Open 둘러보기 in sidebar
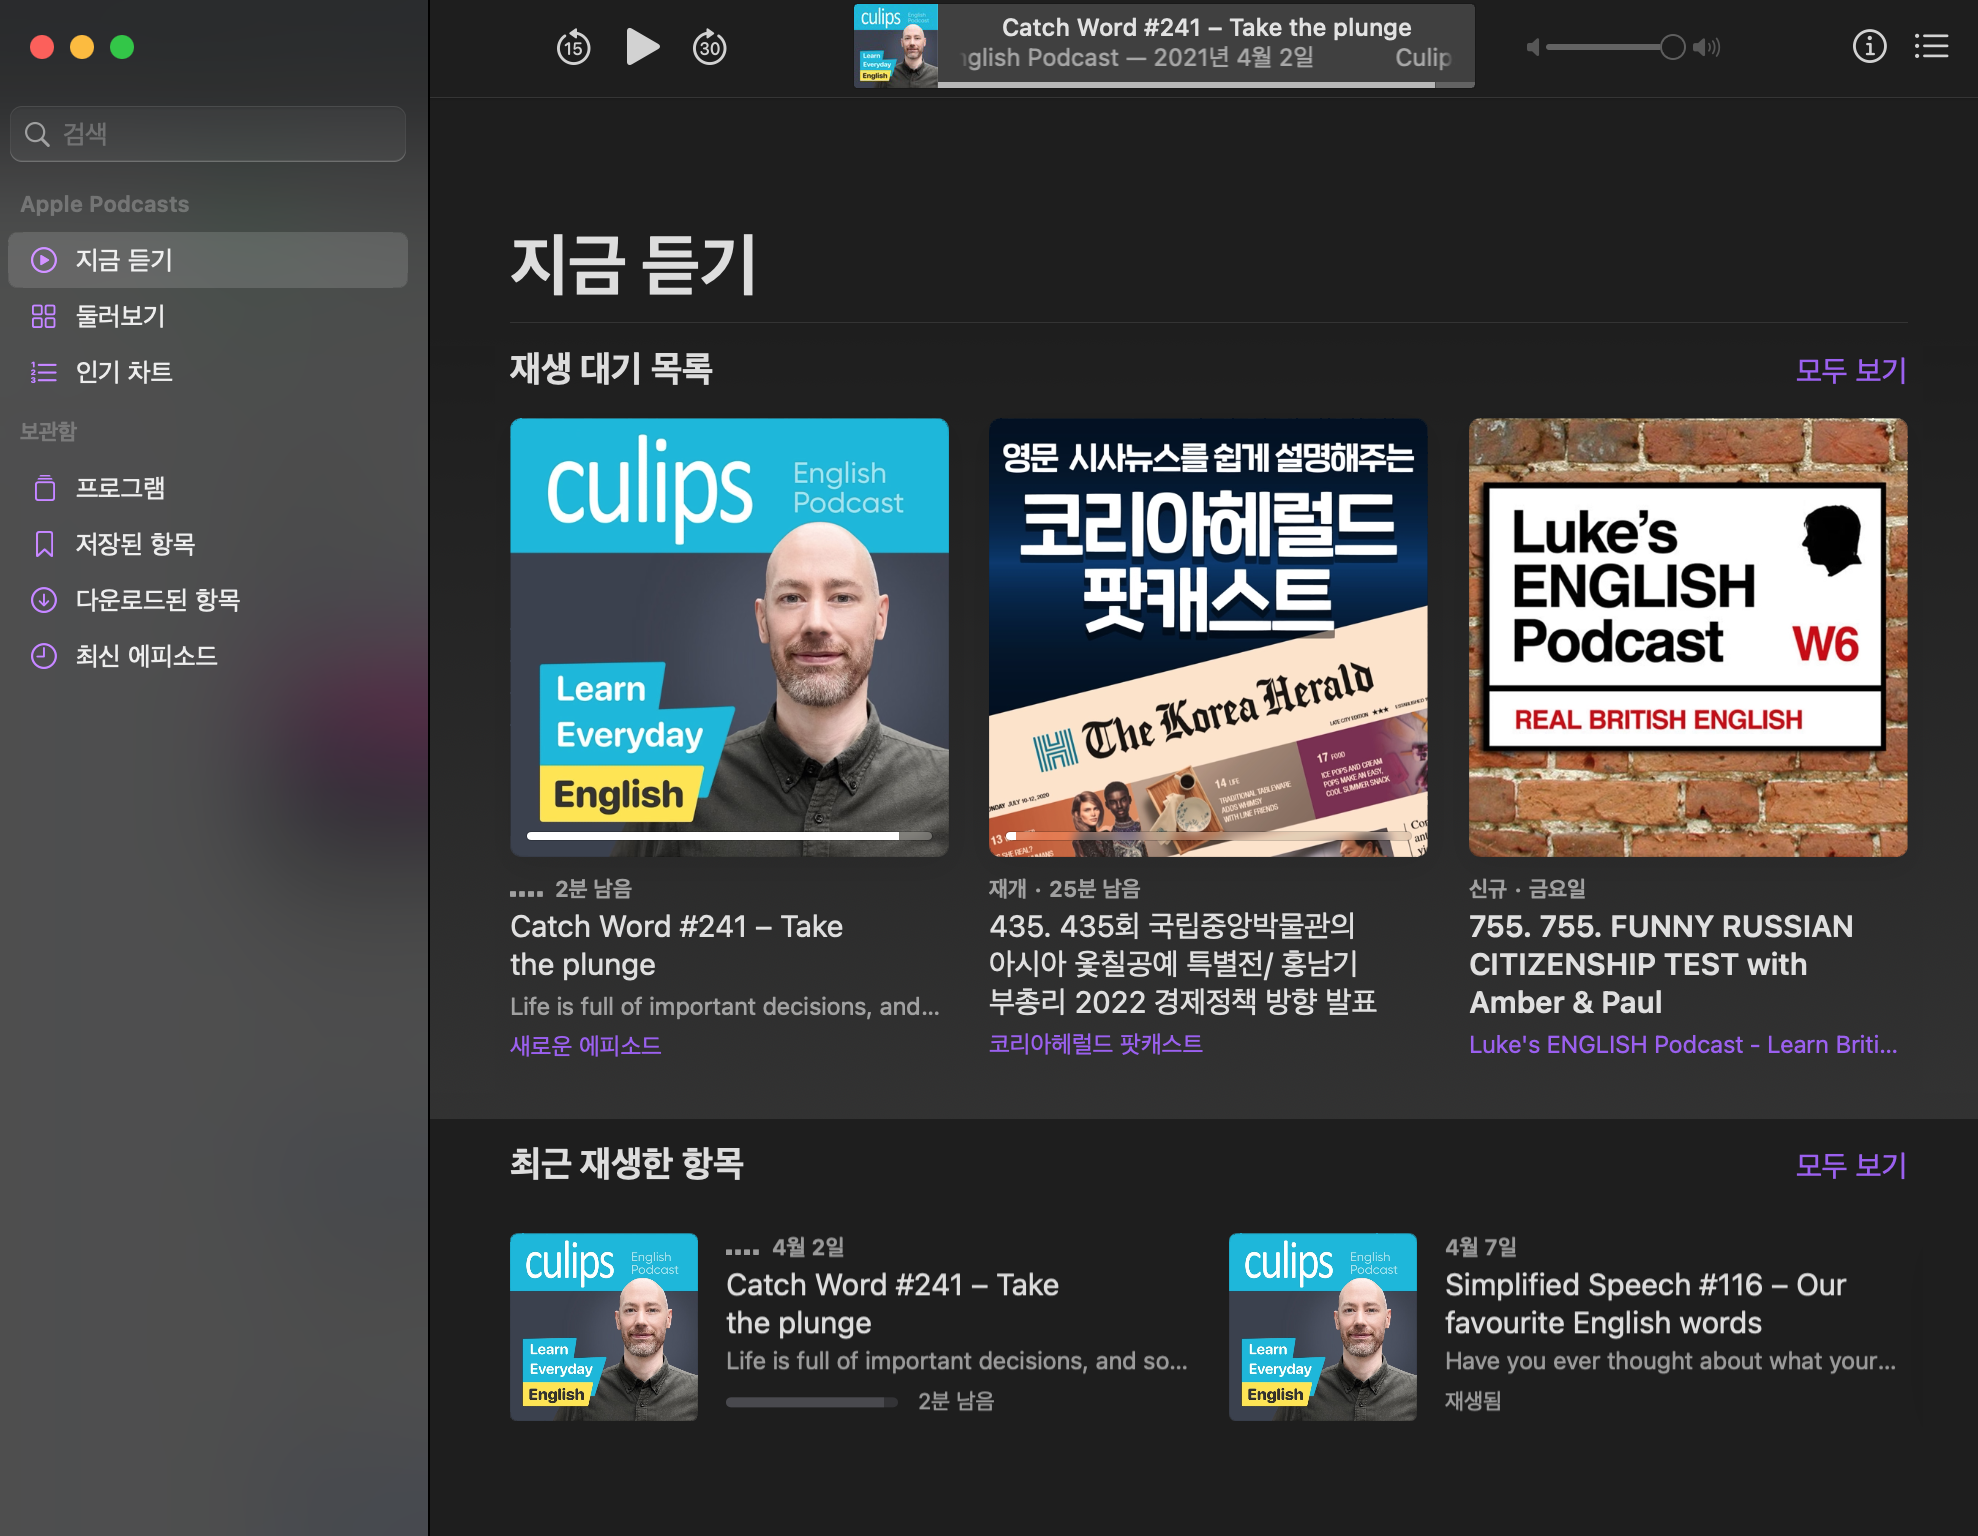1978x1536 pixels. click(x=120, y=316)
